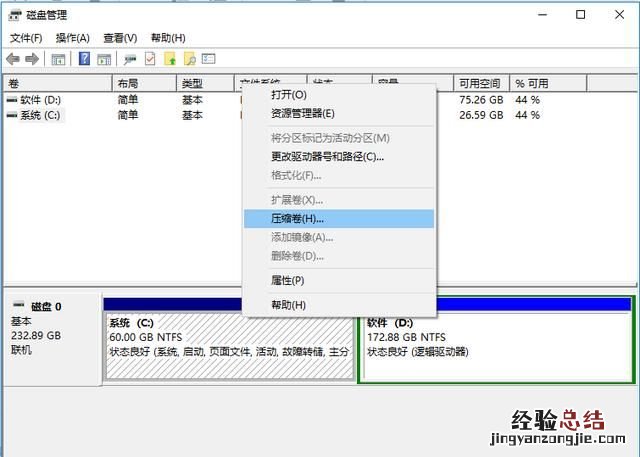Screen dimensions: 640x457
Task: Select the 系统 (C:) 60.00 GB partition block
Action: pos(230,346)
